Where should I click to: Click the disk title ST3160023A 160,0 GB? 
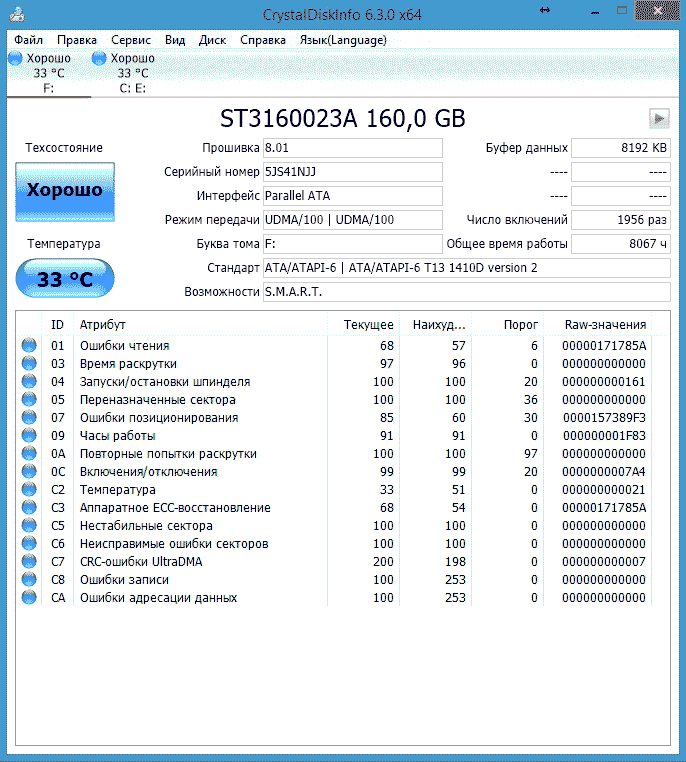pos(343,119)
